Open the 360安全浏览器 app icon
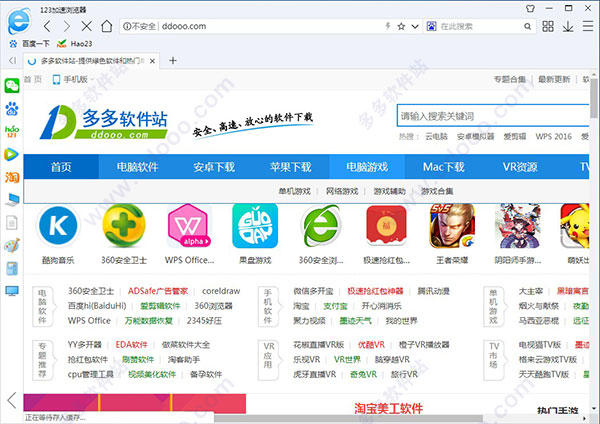 pos(321,226)
